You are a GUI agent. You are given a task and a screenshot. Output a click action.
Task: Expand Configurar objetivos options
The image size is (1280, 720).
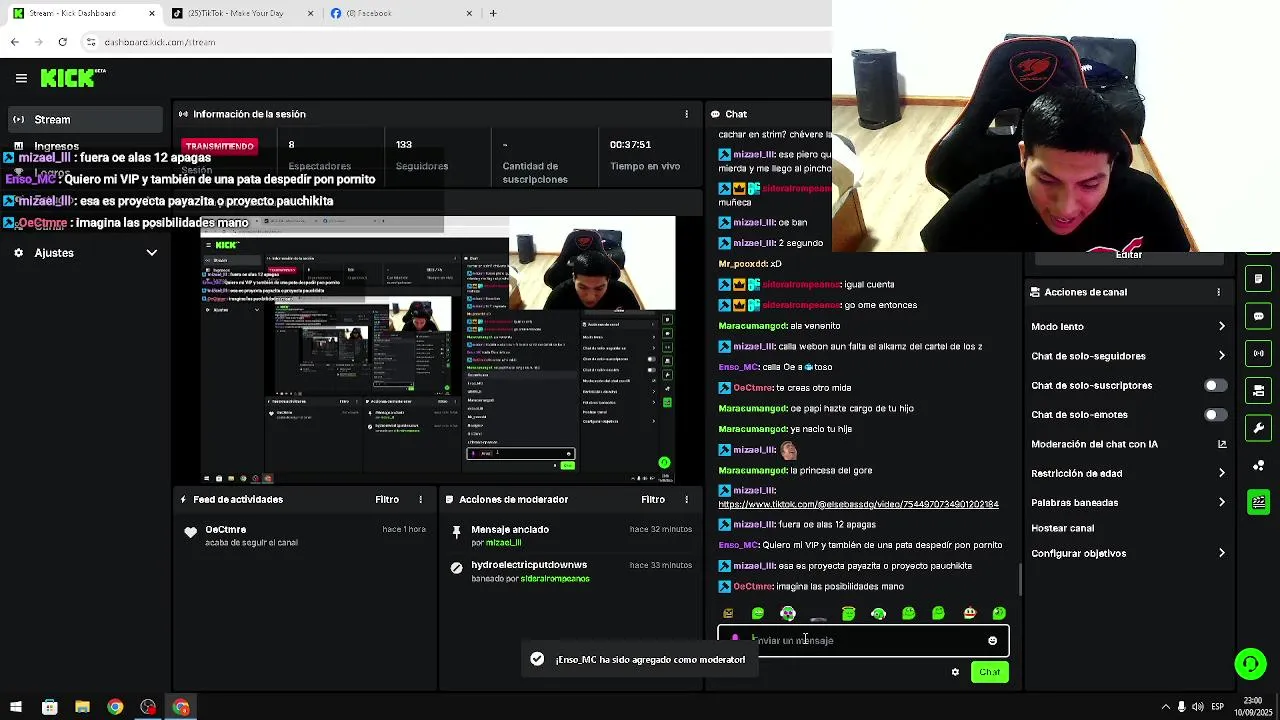pyautogui.click(x=1221, y=553)
